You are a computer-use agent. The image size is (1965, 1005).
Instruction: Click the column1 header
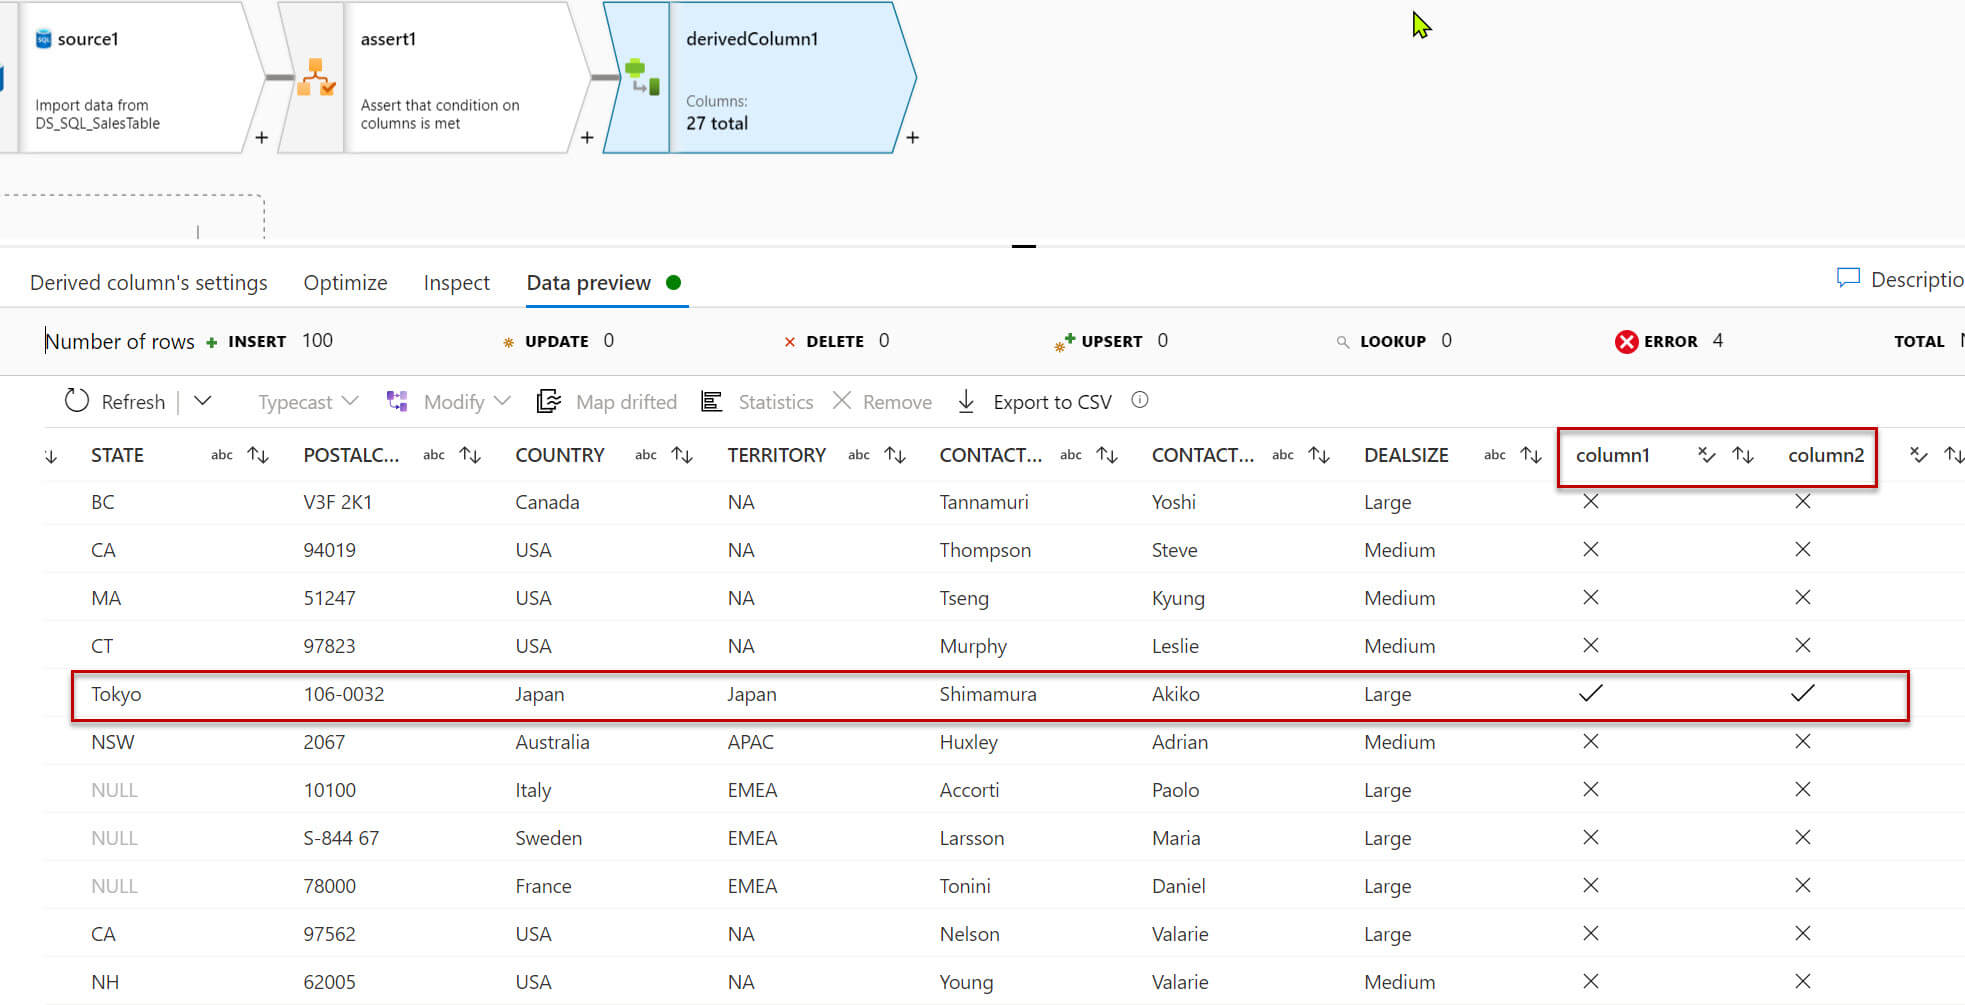(x=1612, y=455)
